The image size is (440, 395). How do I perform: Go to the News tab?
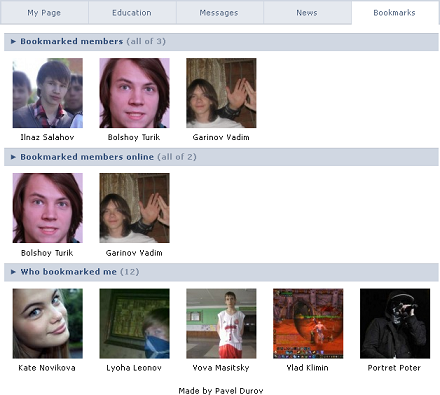pyautogui.click(x=307, y=13)
